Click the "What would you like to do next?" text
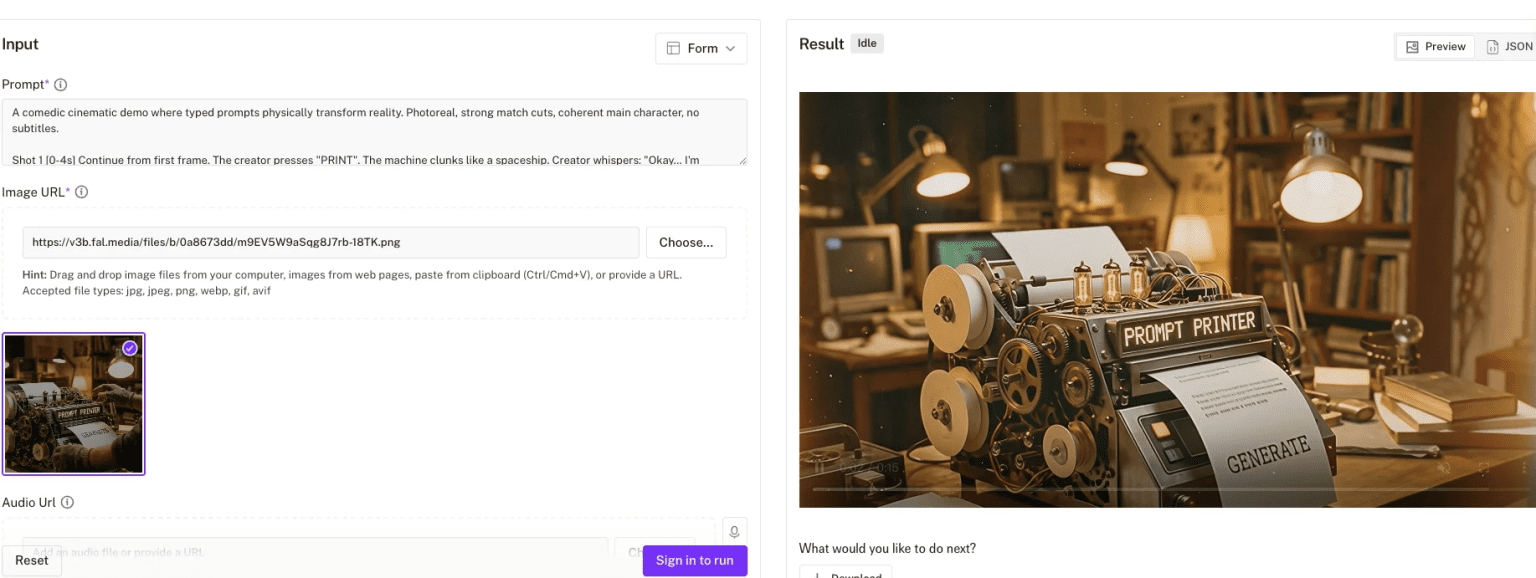Viewport: 1536px width, 578px height. tap(887, 548)
